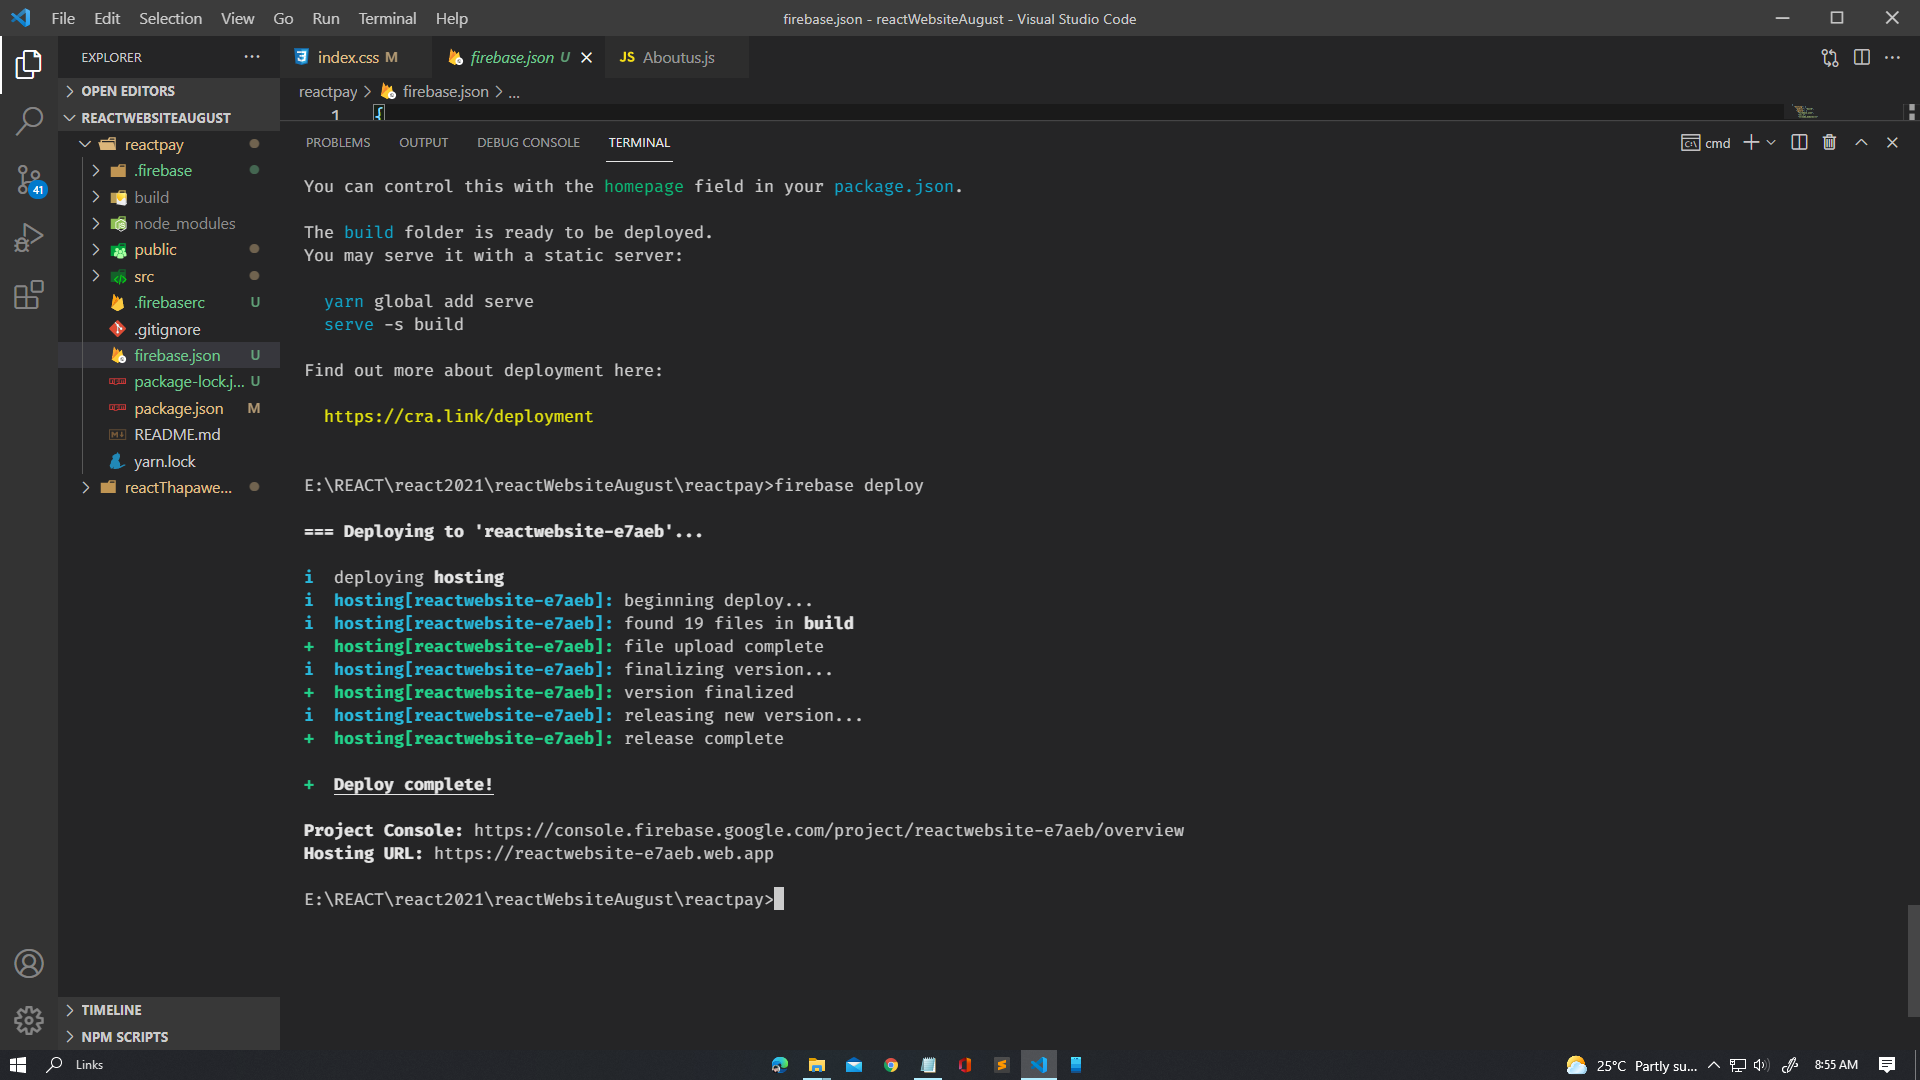Screen dimensions: 1920x1080
Task: Maximize terminal panel with chevron toggle
Action: click(1861, 142)
